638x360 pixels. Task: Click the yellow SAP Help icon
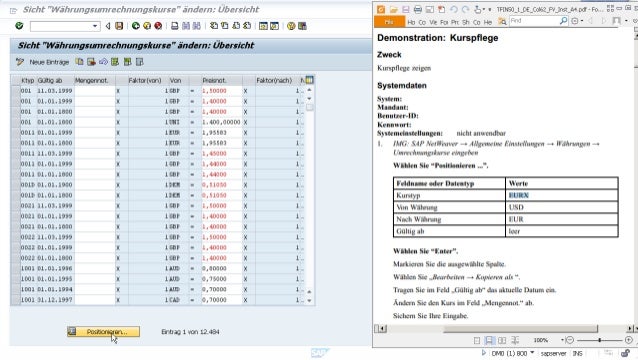tap(291, 26)
